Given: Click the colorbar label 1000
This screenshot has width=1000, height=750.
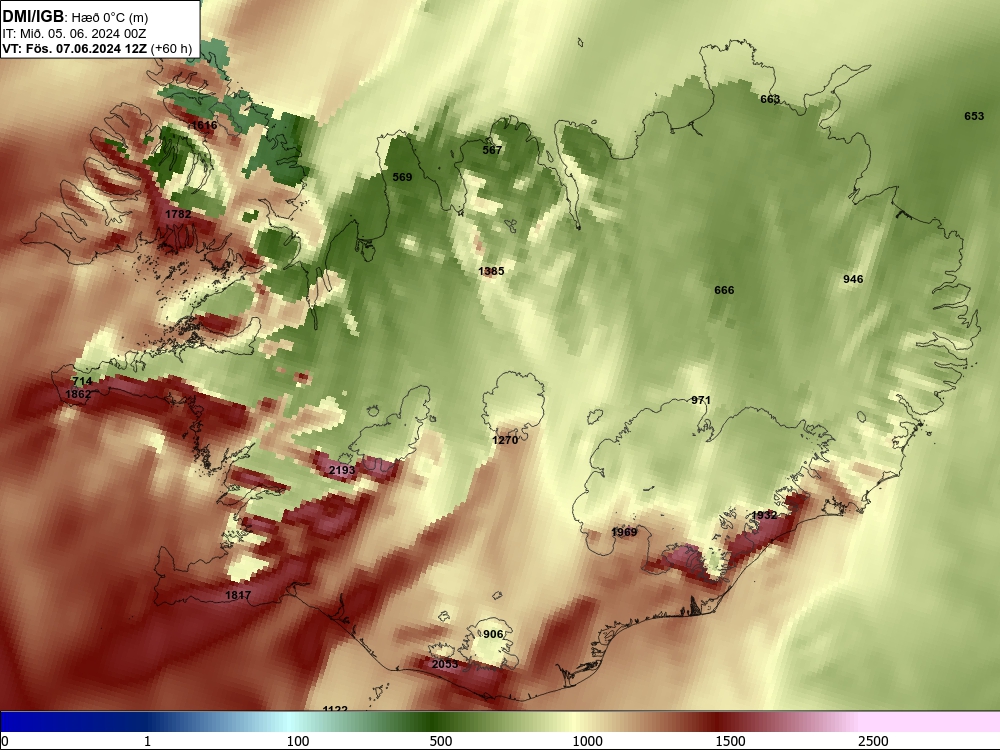Looking at the screenshot, I should [587, 741].
